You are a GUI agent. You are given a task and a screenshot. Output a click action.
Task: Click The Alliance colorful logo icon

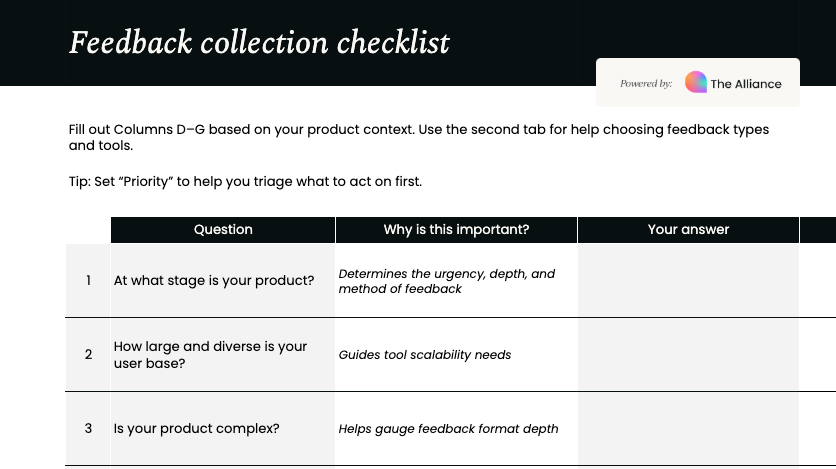pyautogui.click(x=696, y=83)
